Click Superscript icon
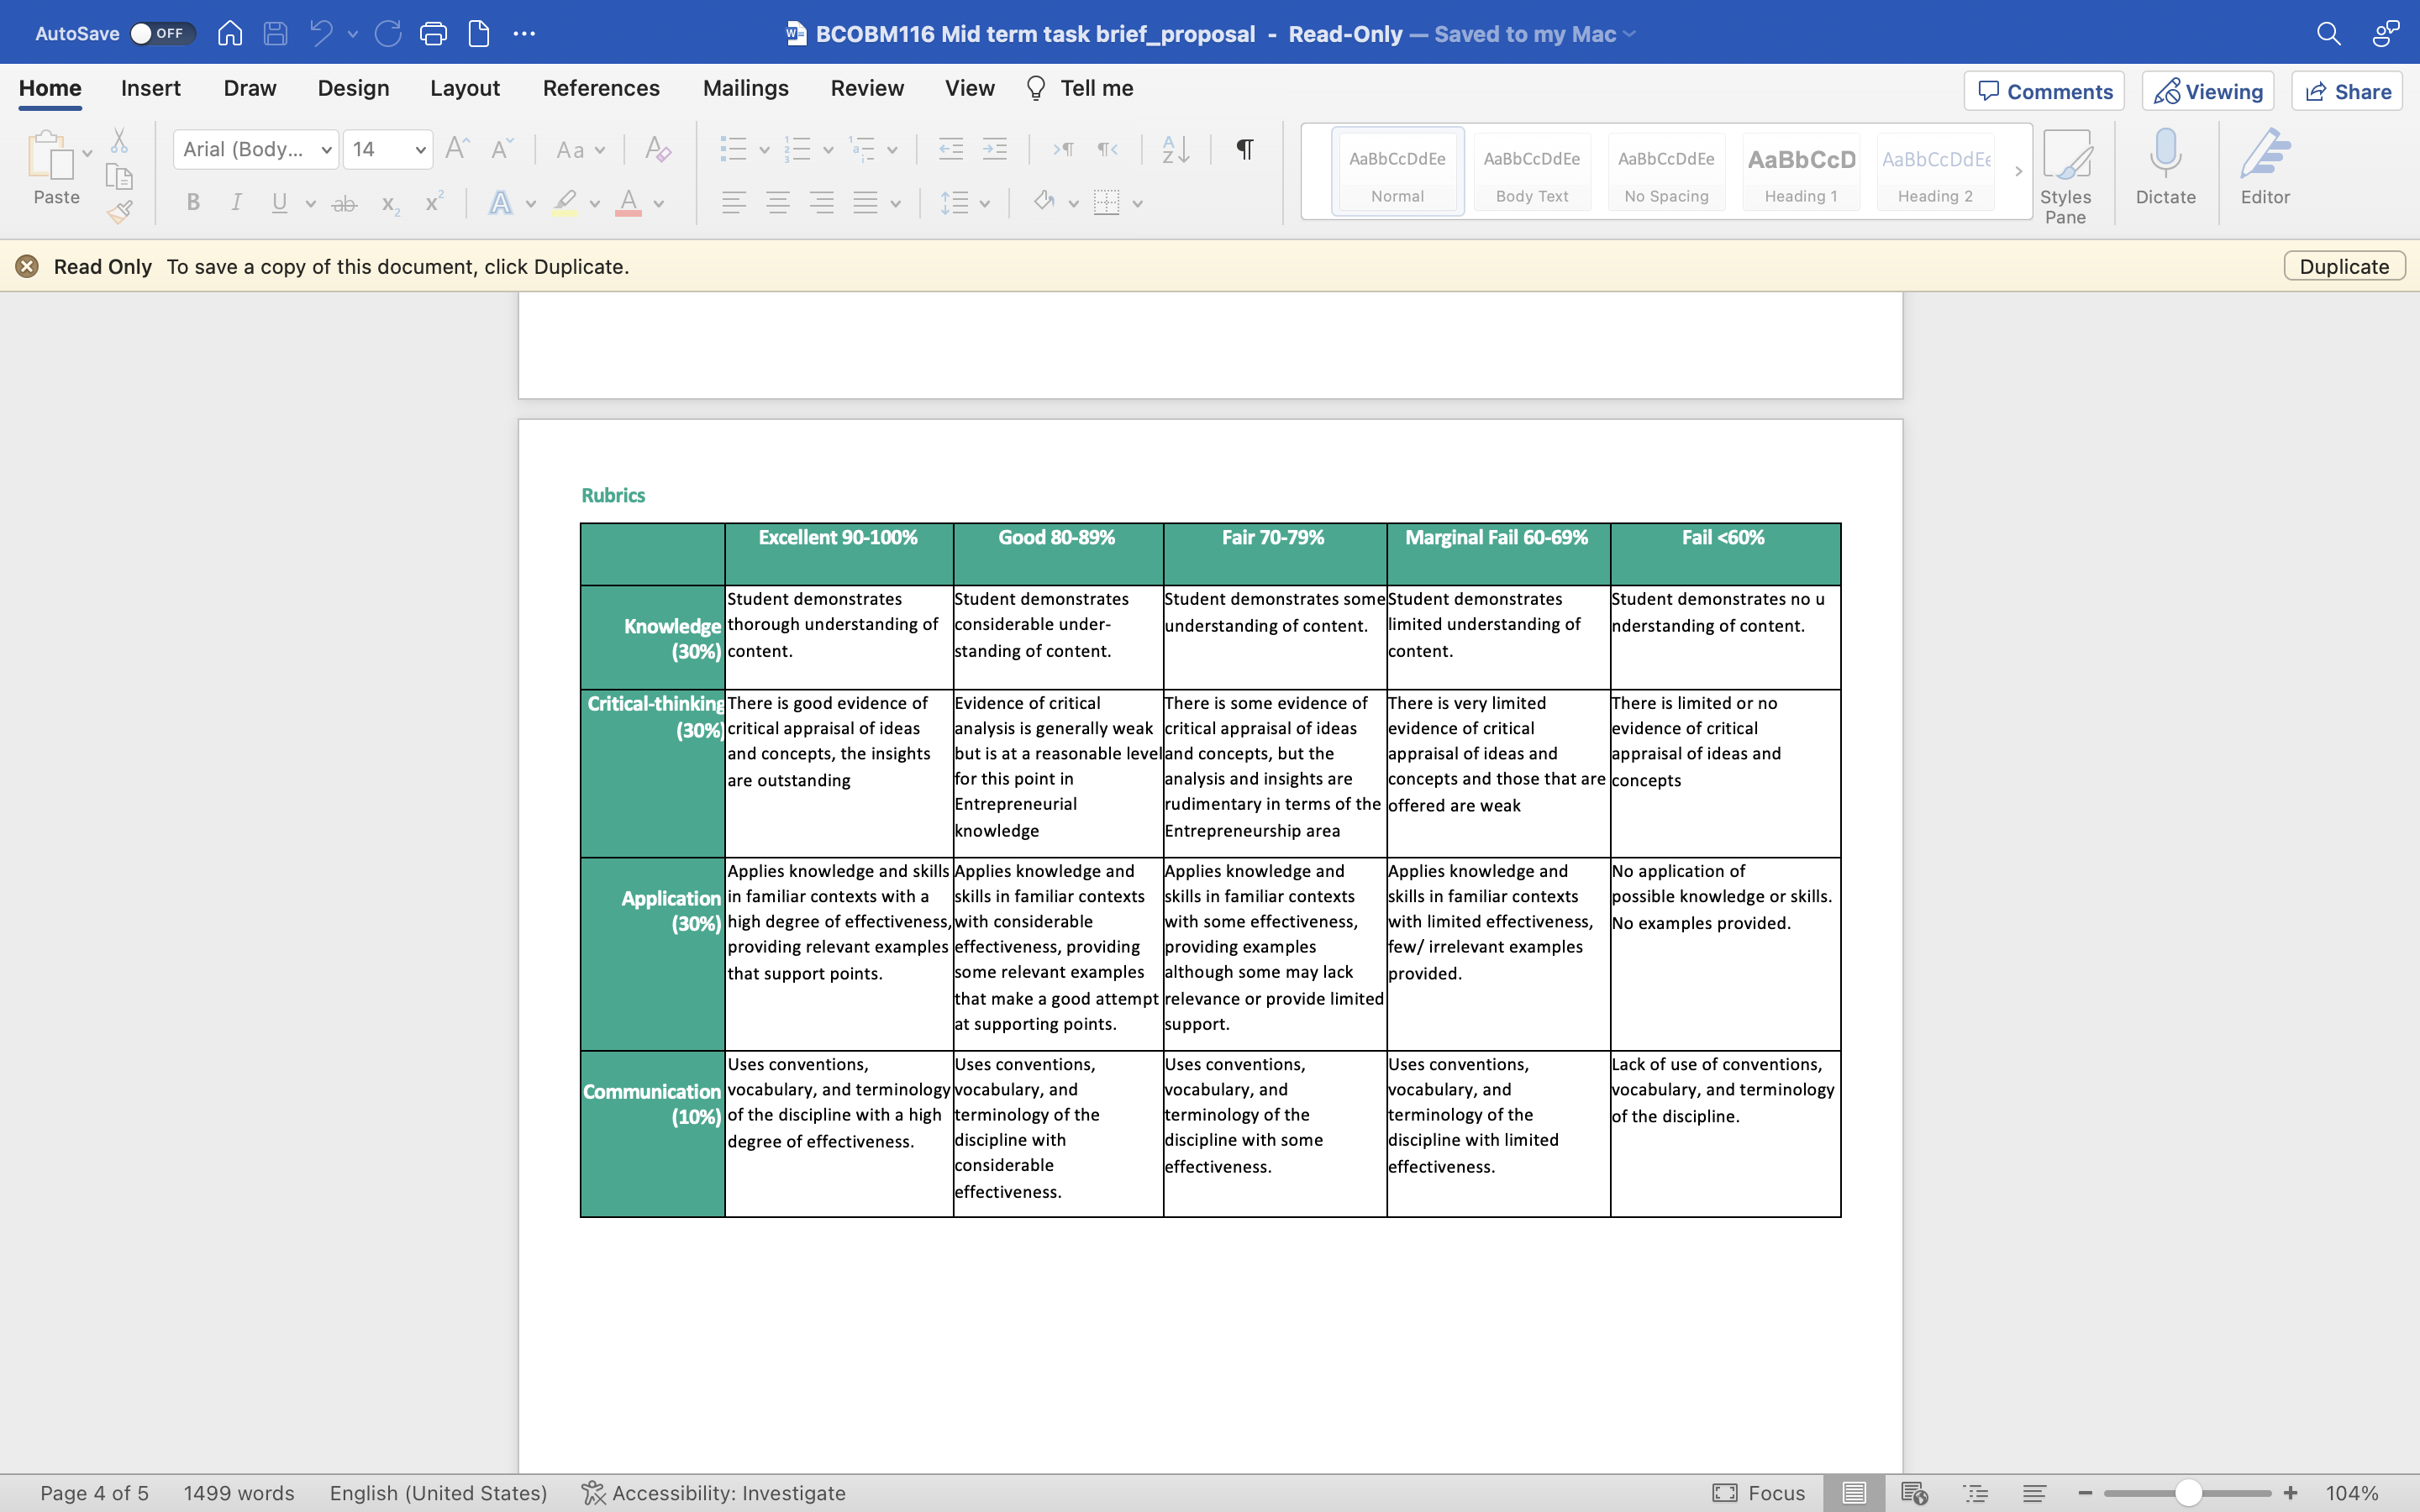Viewport: 2420px width, 1512px height. tap(433, 203)
